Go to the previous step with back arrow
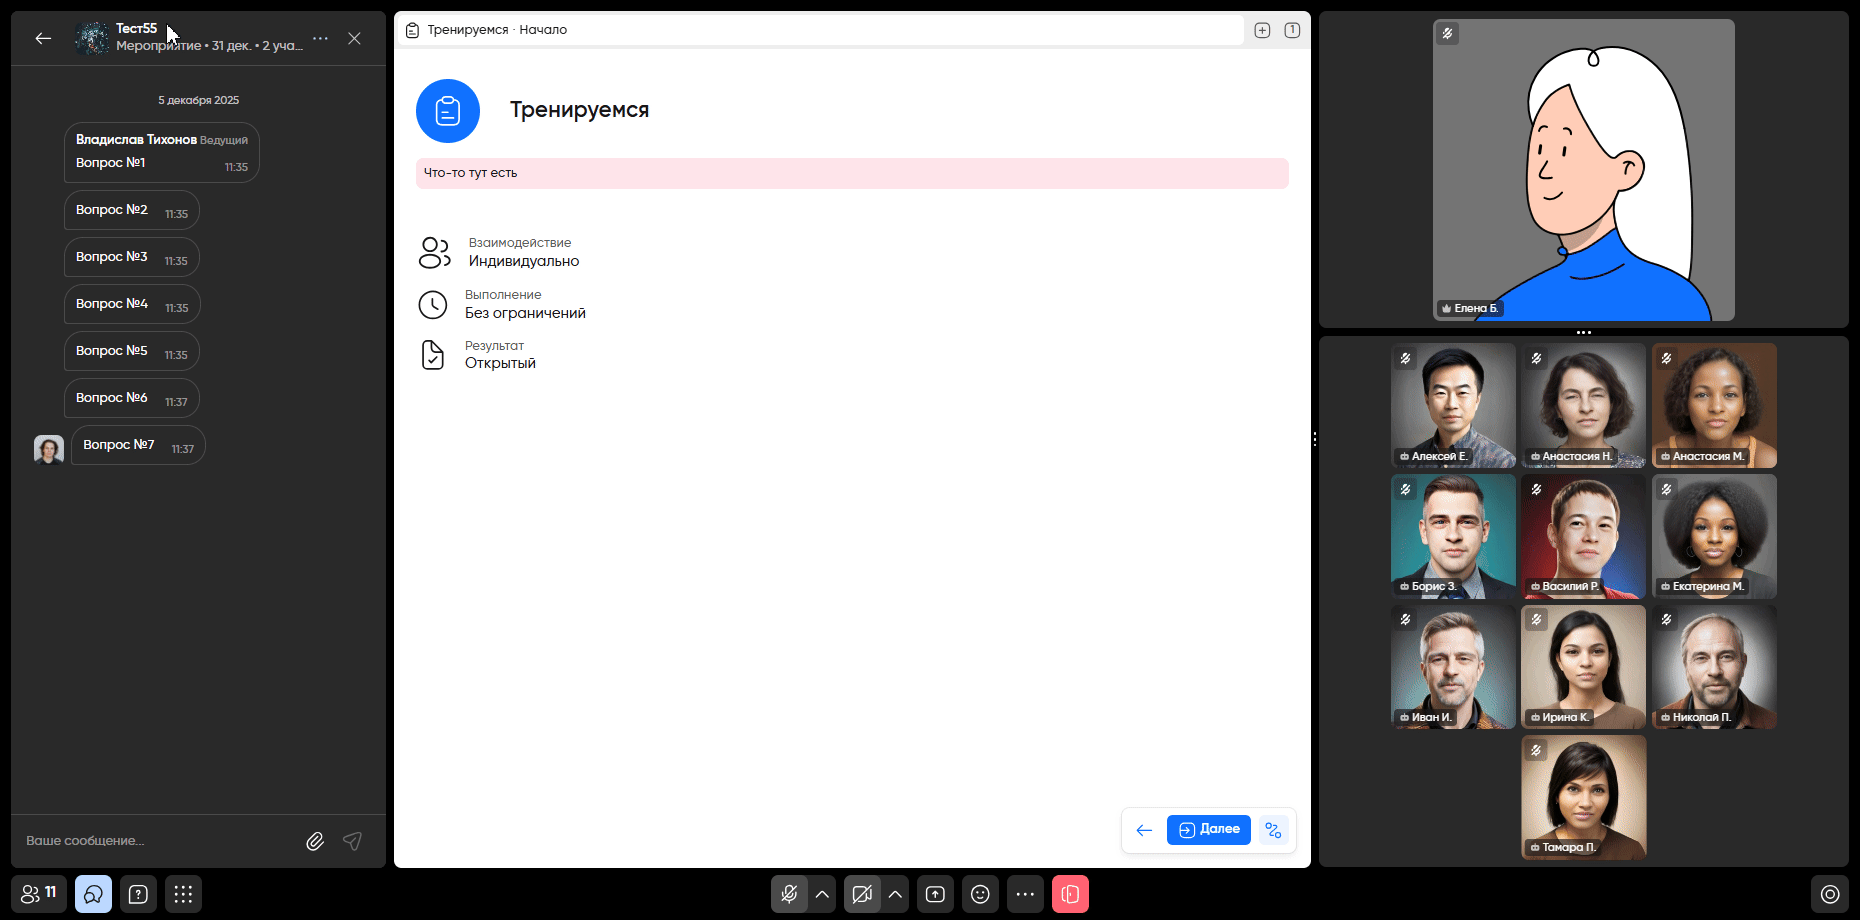Image resolution: width=1860 pixels, height=920 pixels. pos(1144,830)
